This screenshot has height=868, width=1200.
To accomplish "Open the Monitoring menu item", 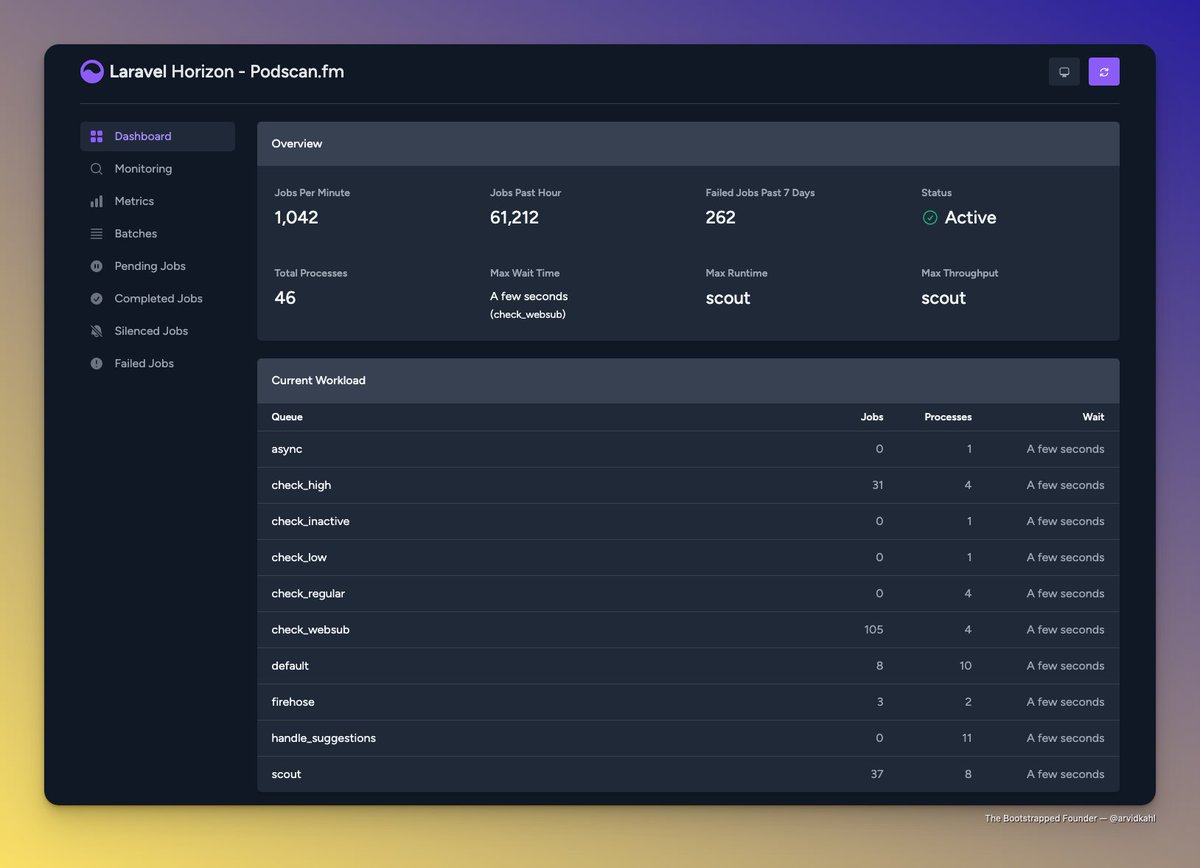I will point(158,169).
